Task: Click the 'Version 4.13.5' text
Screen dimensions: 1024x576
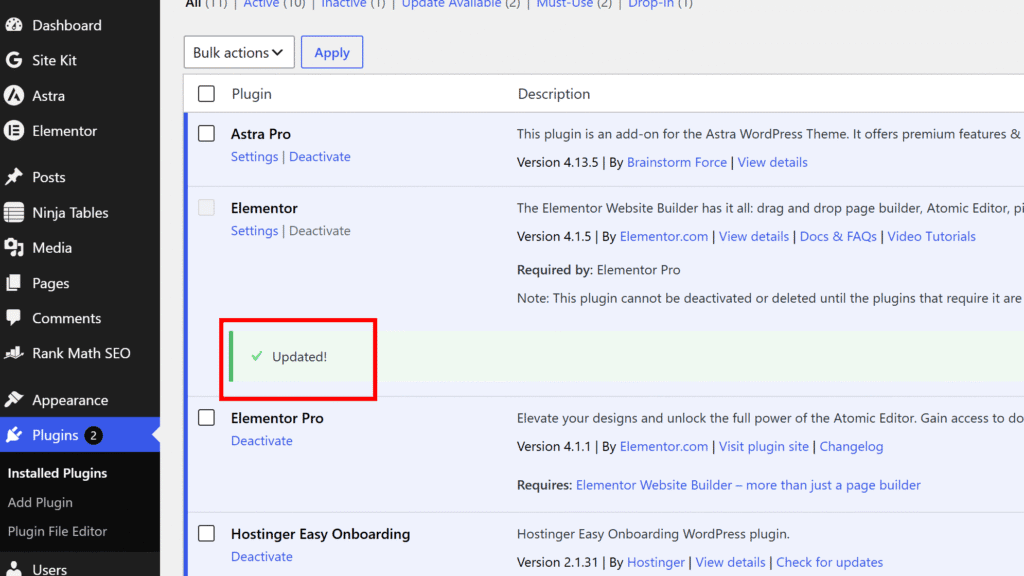Action: [x=557, y=162]
